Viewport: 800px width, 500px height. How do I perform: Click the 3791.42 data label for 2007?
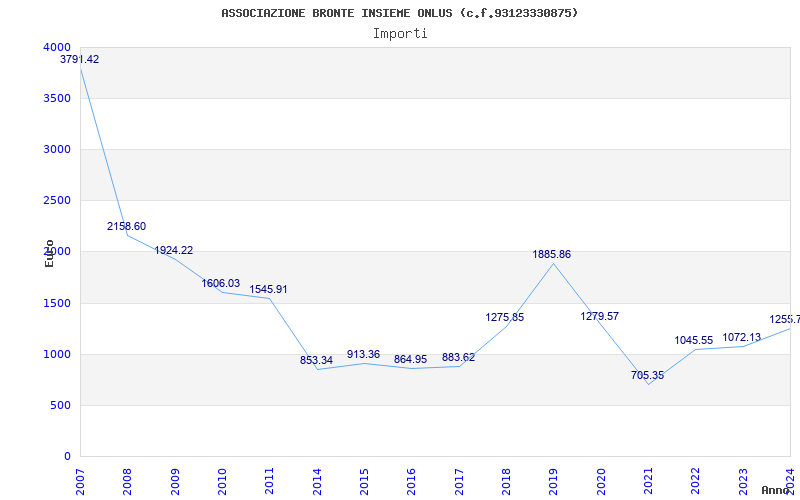click(80, 60)
